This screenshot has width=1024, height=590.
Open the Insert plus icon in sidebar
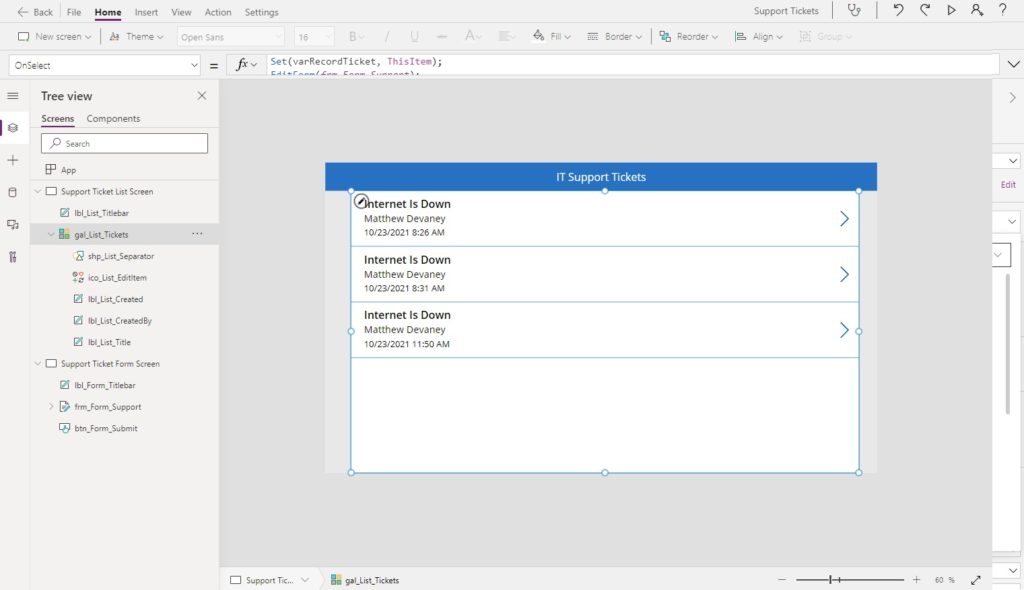click(x=13, y=160)
